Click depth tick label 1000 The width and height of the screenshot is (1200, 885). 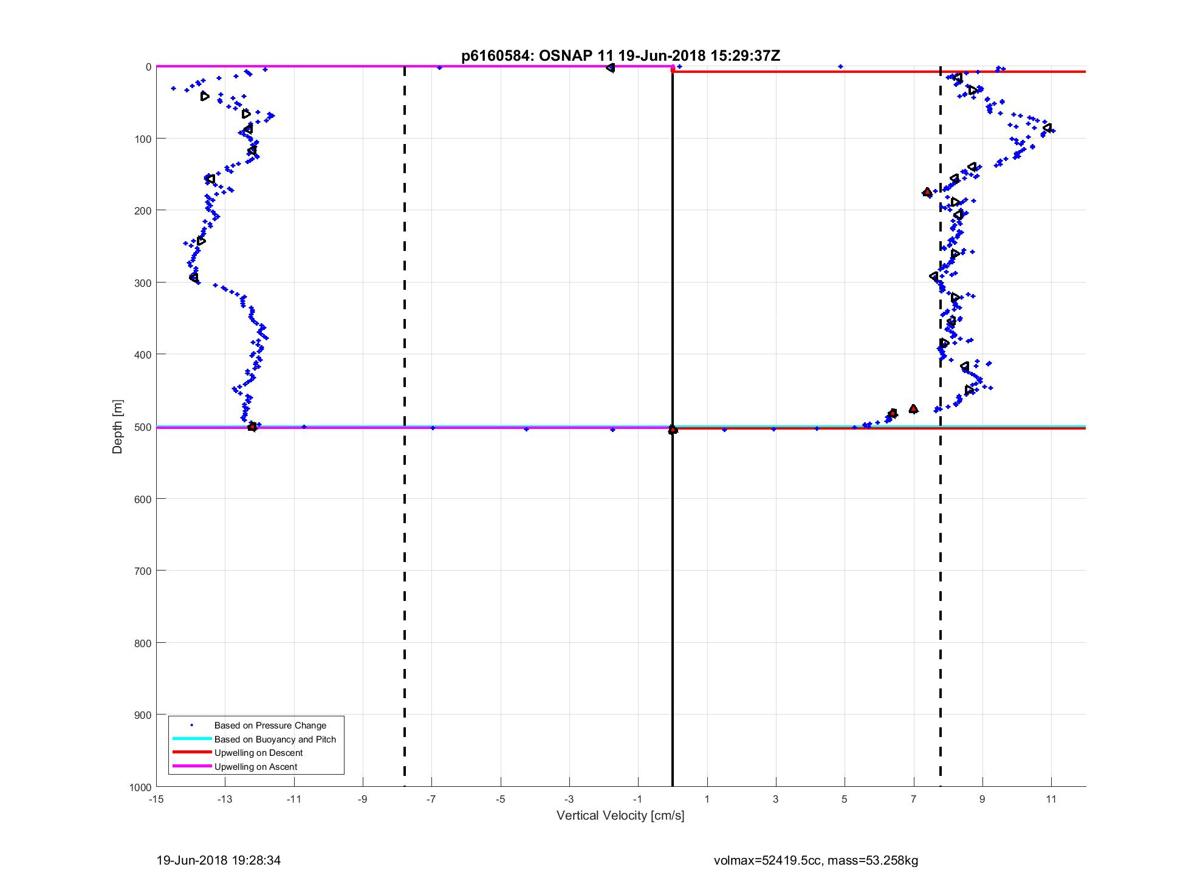click(138, 787)
